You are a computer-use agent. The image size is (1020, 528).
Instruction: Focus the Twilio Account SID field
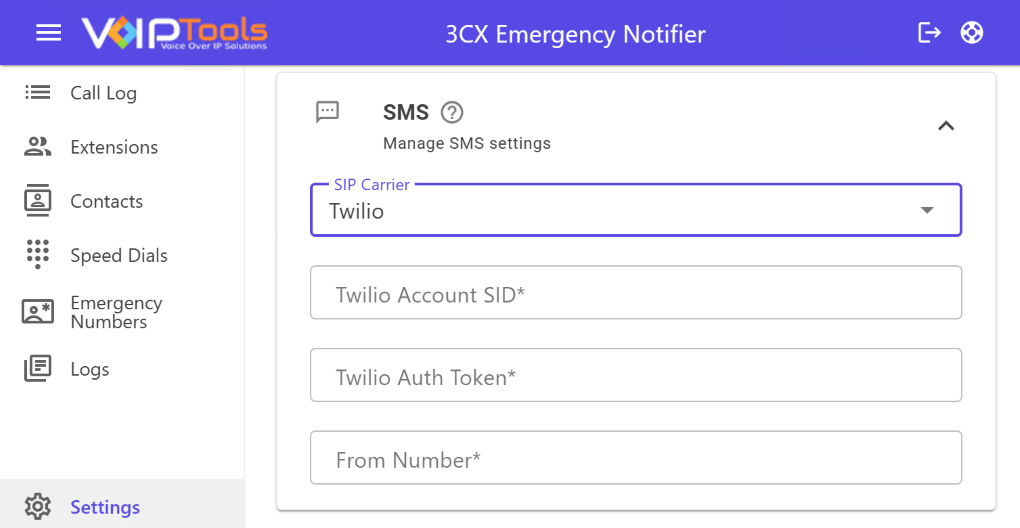tap(636, 294)
